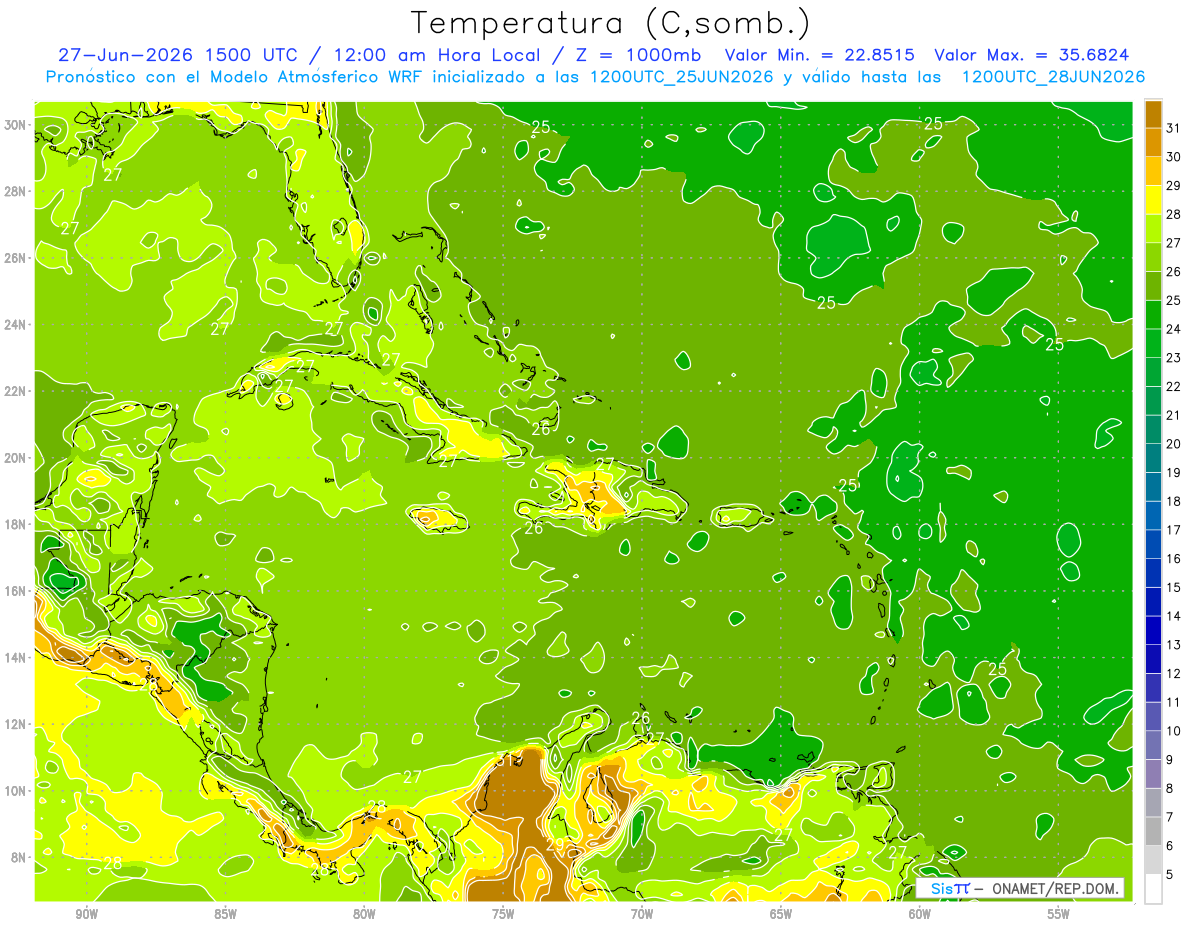Click the color scale label "13"
This screenshot has height=927, width=1200.
(x=1174, y=645)
